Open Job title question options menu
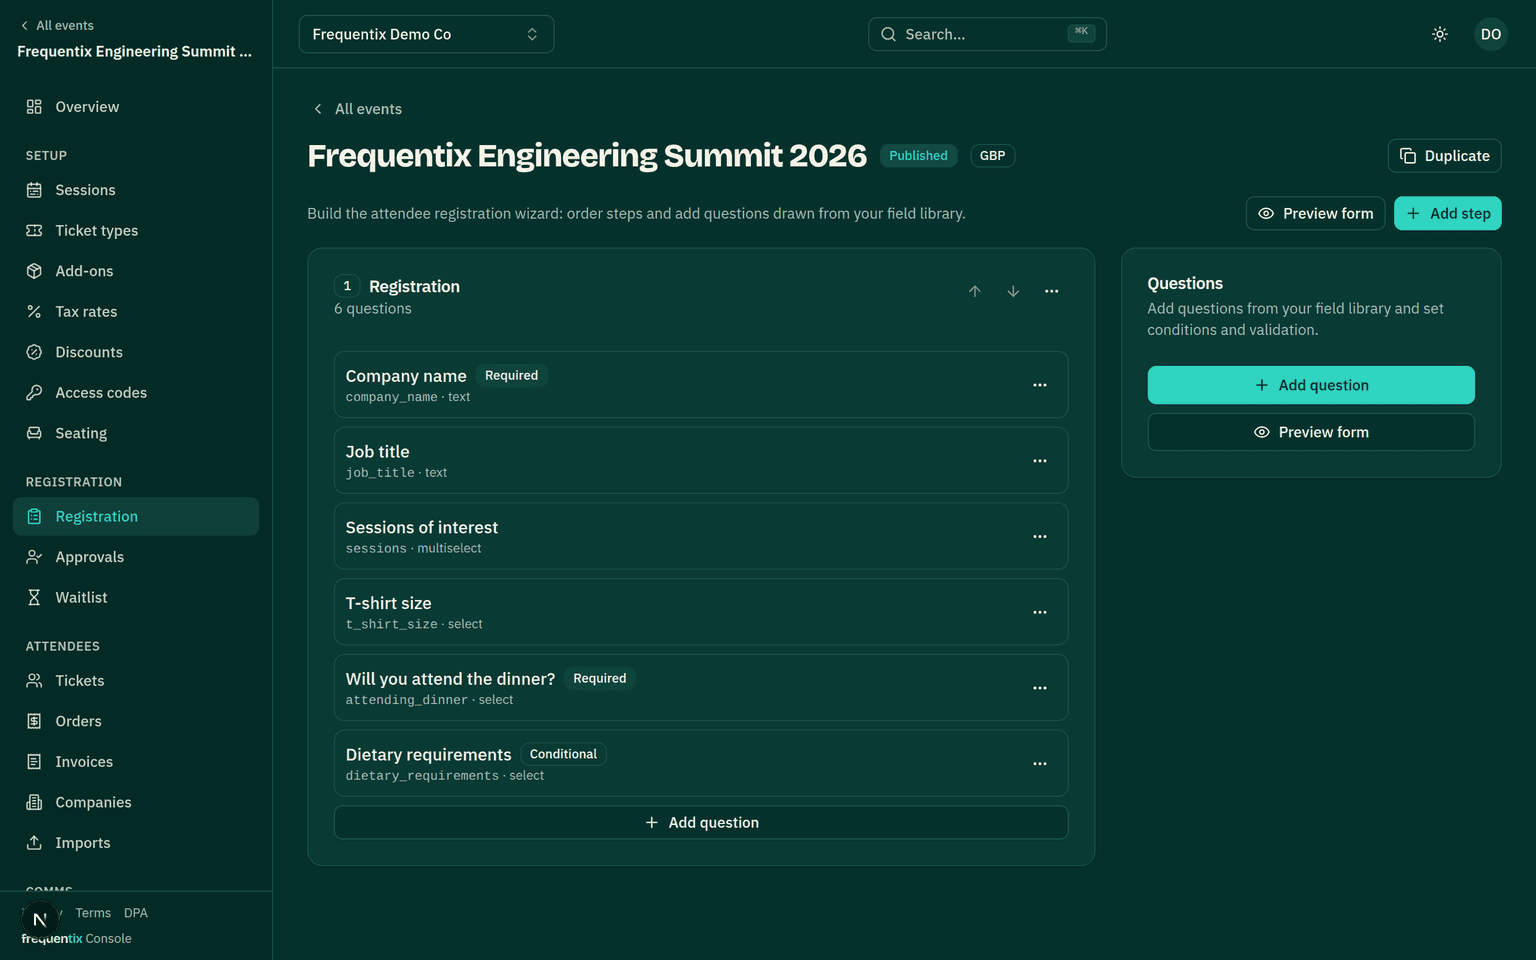The width and height of the screenshot is (1536, 960). 1040,461
